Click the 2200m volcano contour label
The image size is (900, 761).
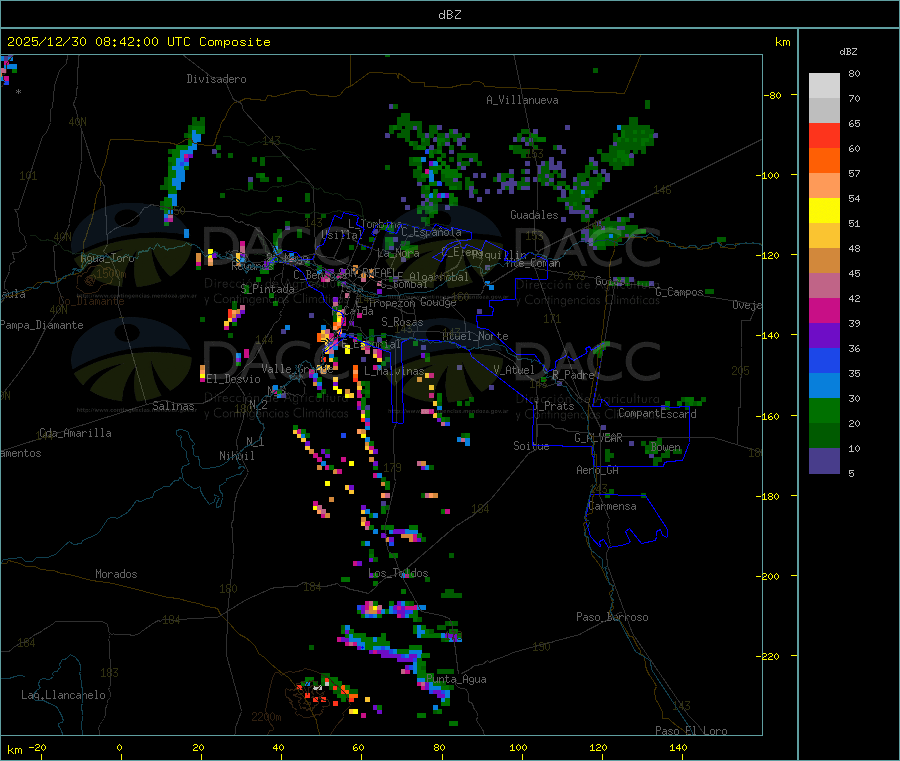266,717
